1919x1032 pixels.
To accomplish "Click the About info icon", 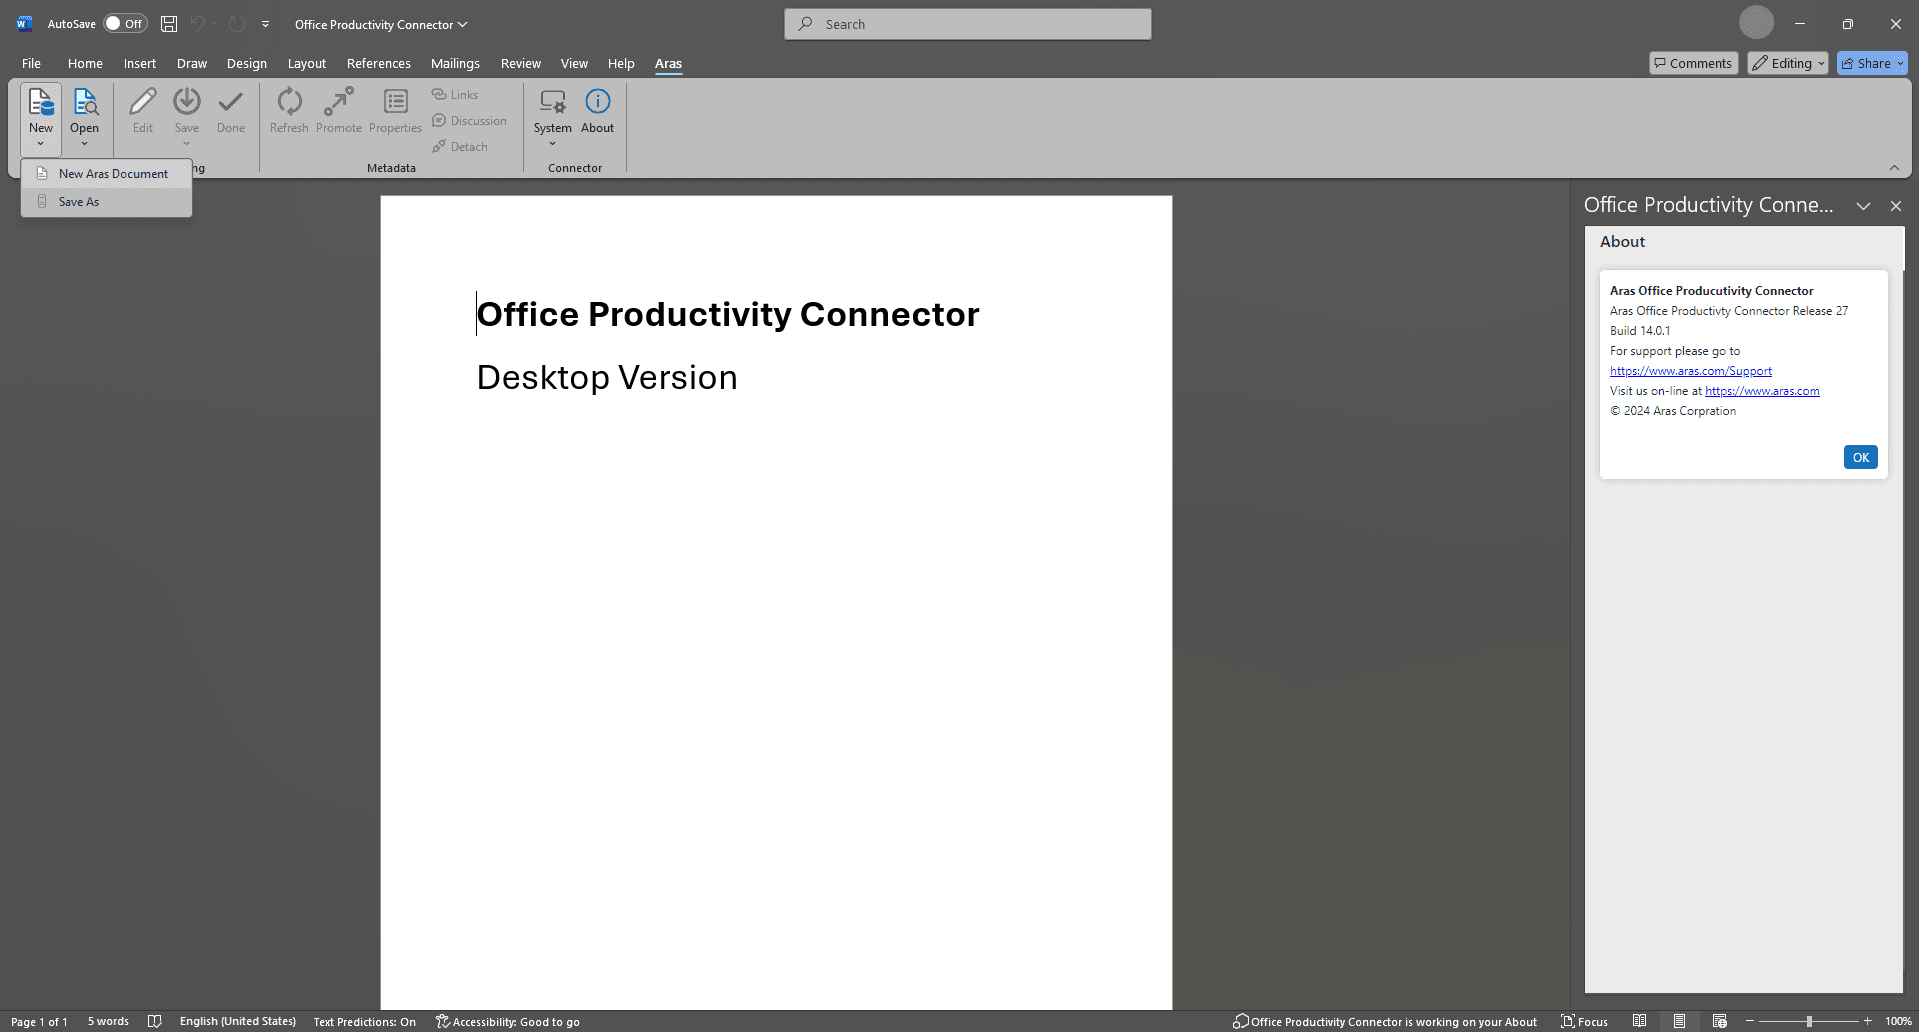I will [598, 102].
